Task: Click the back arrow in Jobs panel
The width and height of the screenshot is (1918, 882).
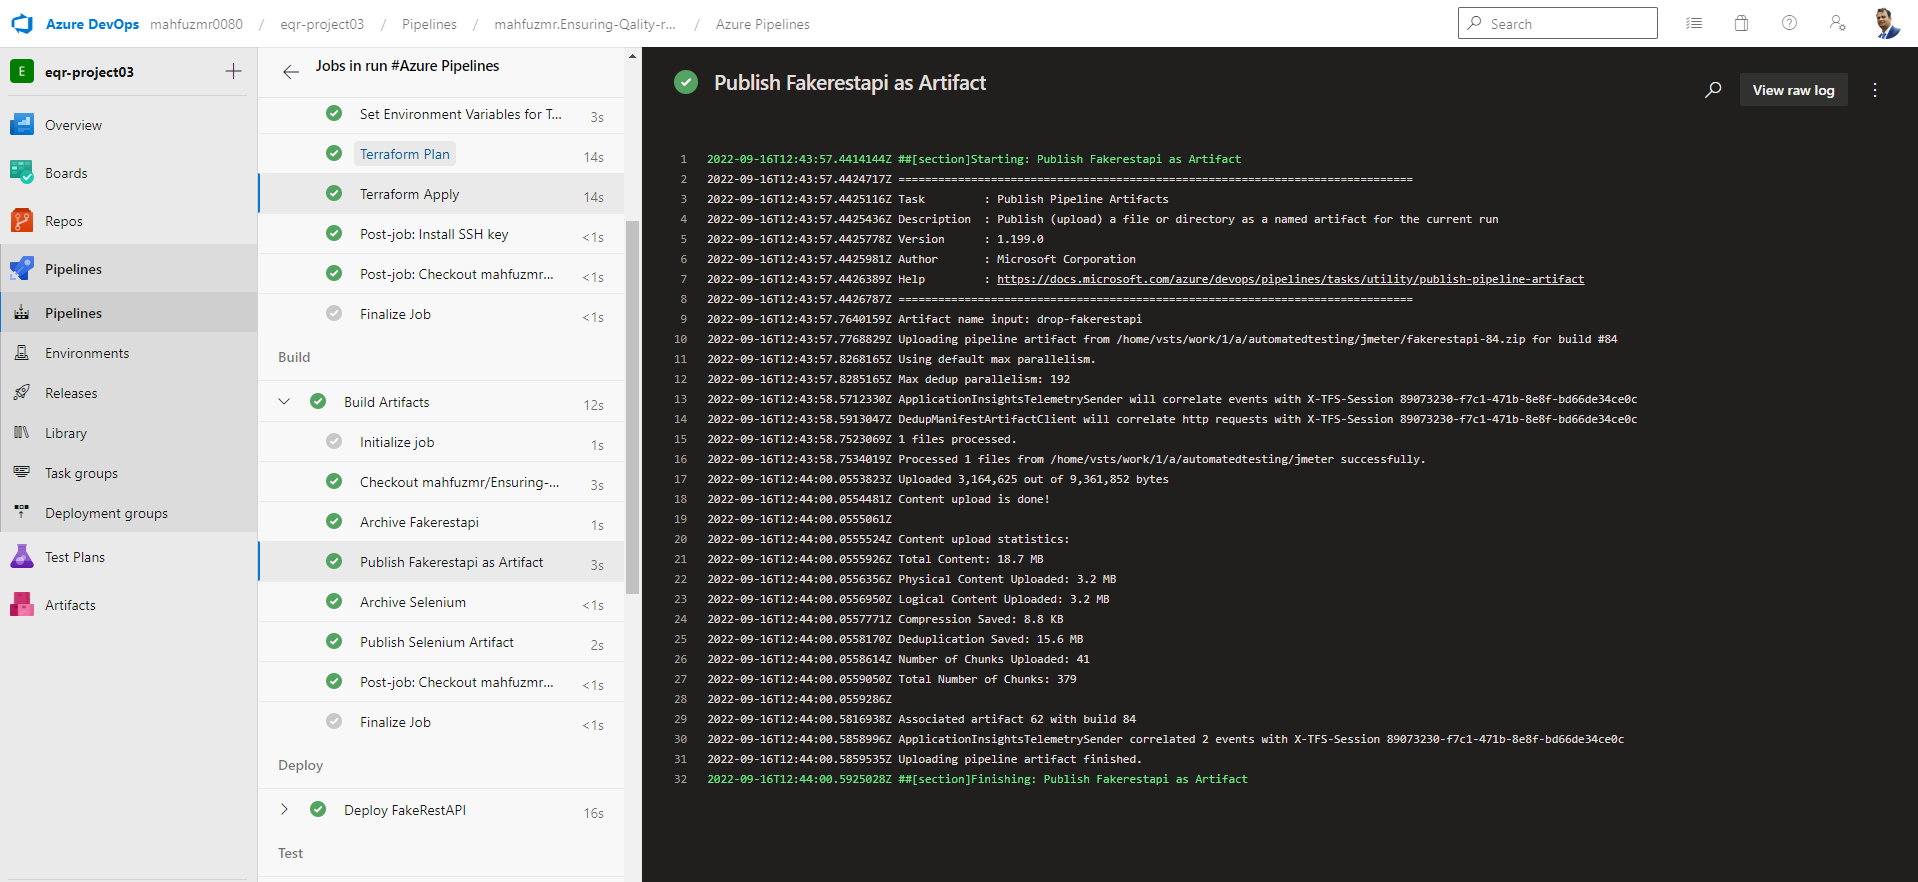Action: (x=291, y=72)
